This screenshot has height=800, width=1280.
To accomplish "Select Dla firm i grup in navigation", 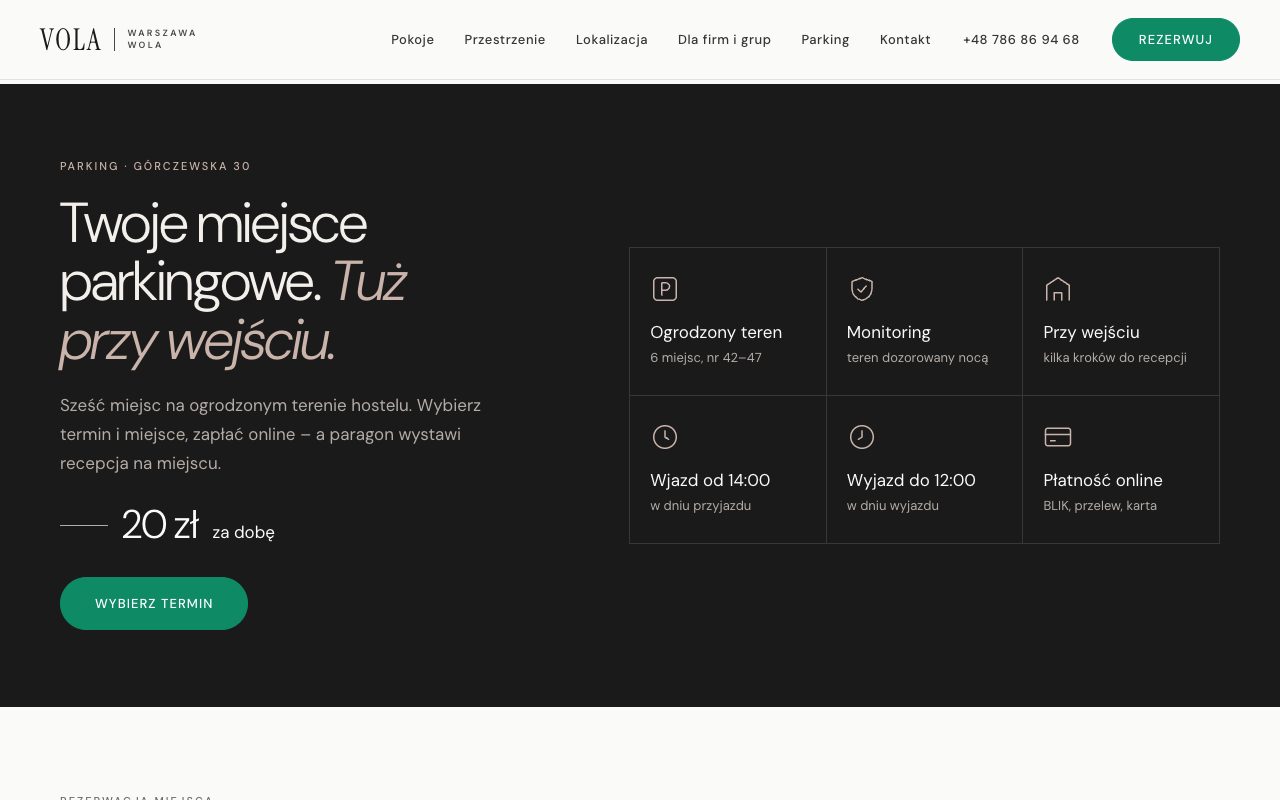I will click(x=724, y=40).
